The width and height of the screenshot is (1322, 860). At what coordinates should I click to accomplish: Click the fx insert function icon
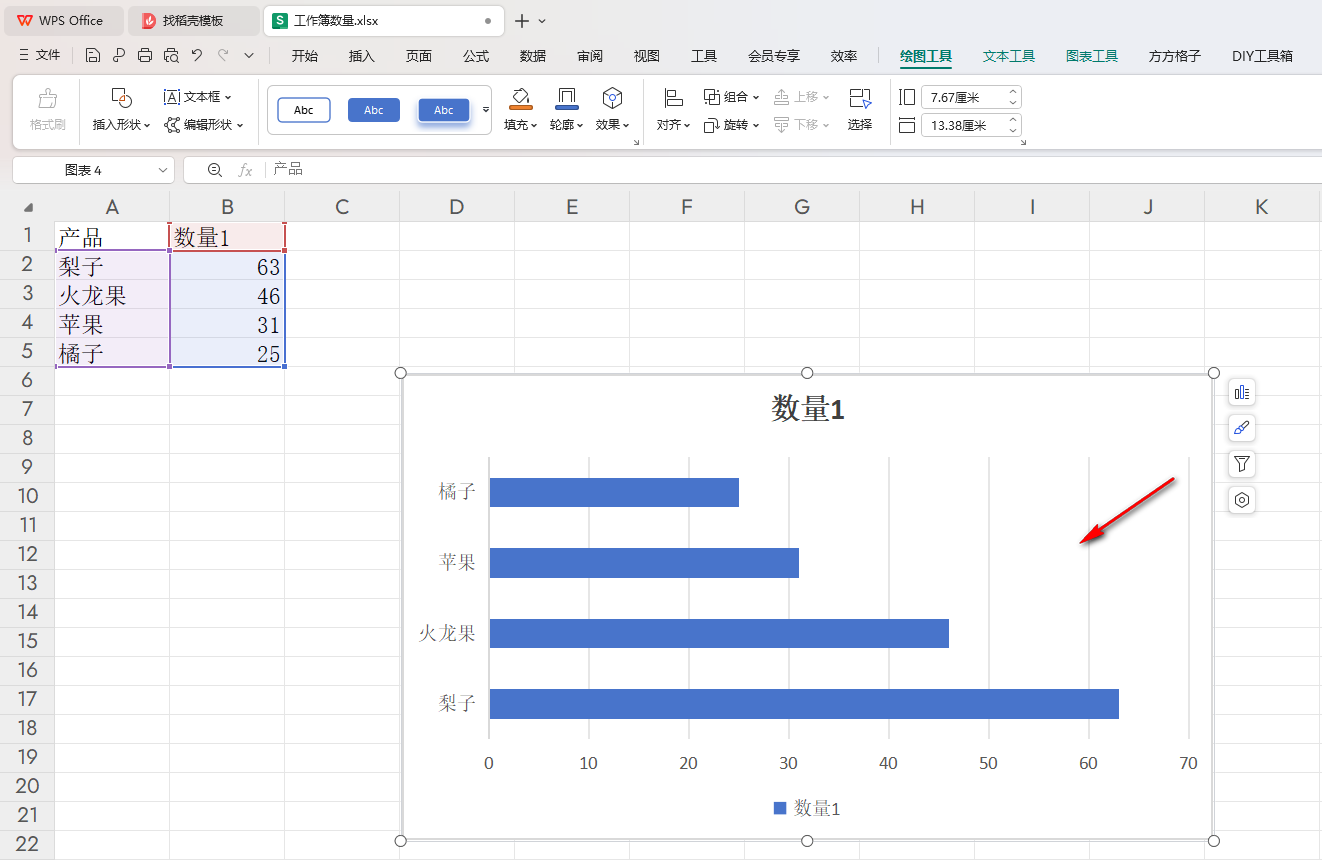click(245, 170)
